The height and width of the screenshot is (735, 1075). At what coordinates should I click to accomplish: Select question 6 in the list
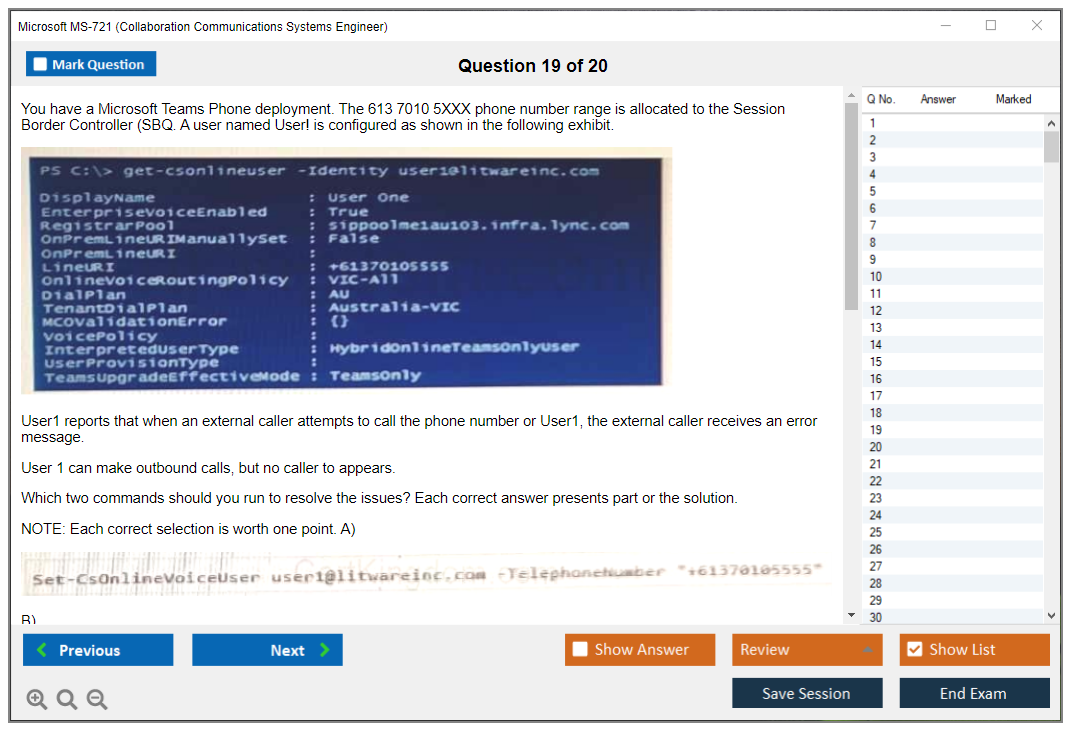pos(954,208)
